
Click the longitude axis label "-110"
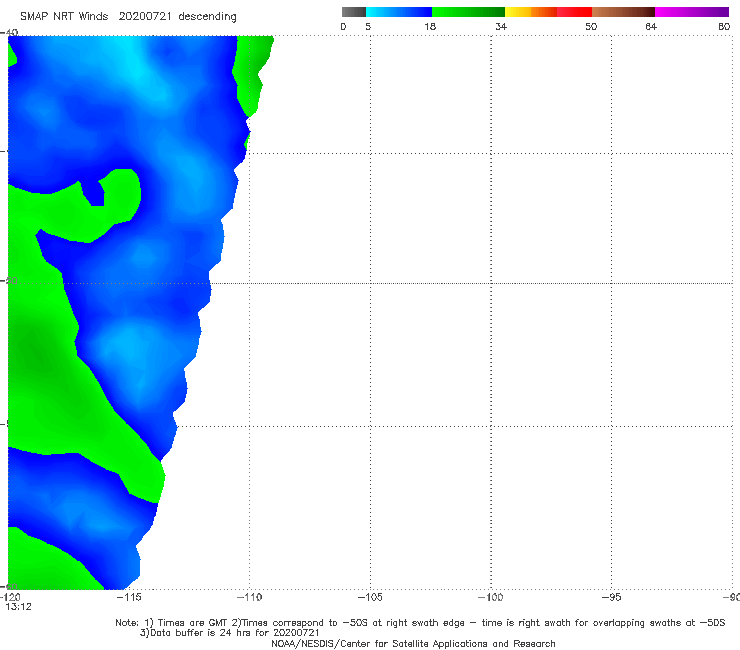click(249, 597)
